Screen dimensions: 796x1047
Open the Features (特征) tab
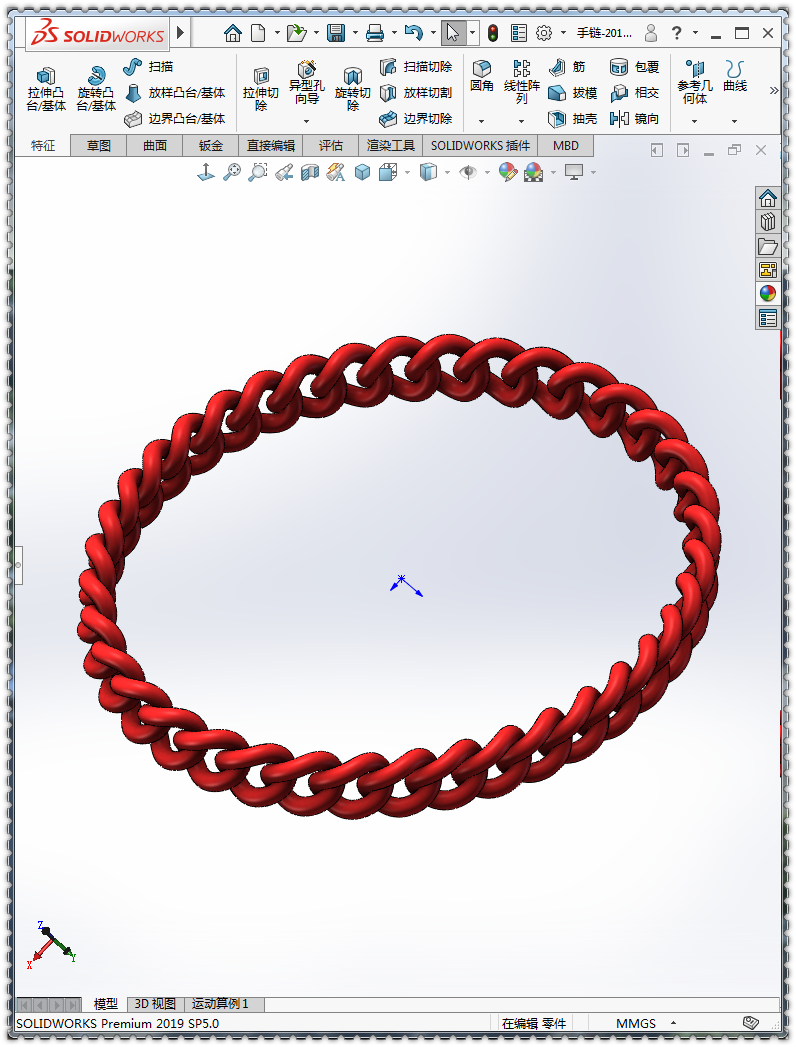(x=43, y=146)
